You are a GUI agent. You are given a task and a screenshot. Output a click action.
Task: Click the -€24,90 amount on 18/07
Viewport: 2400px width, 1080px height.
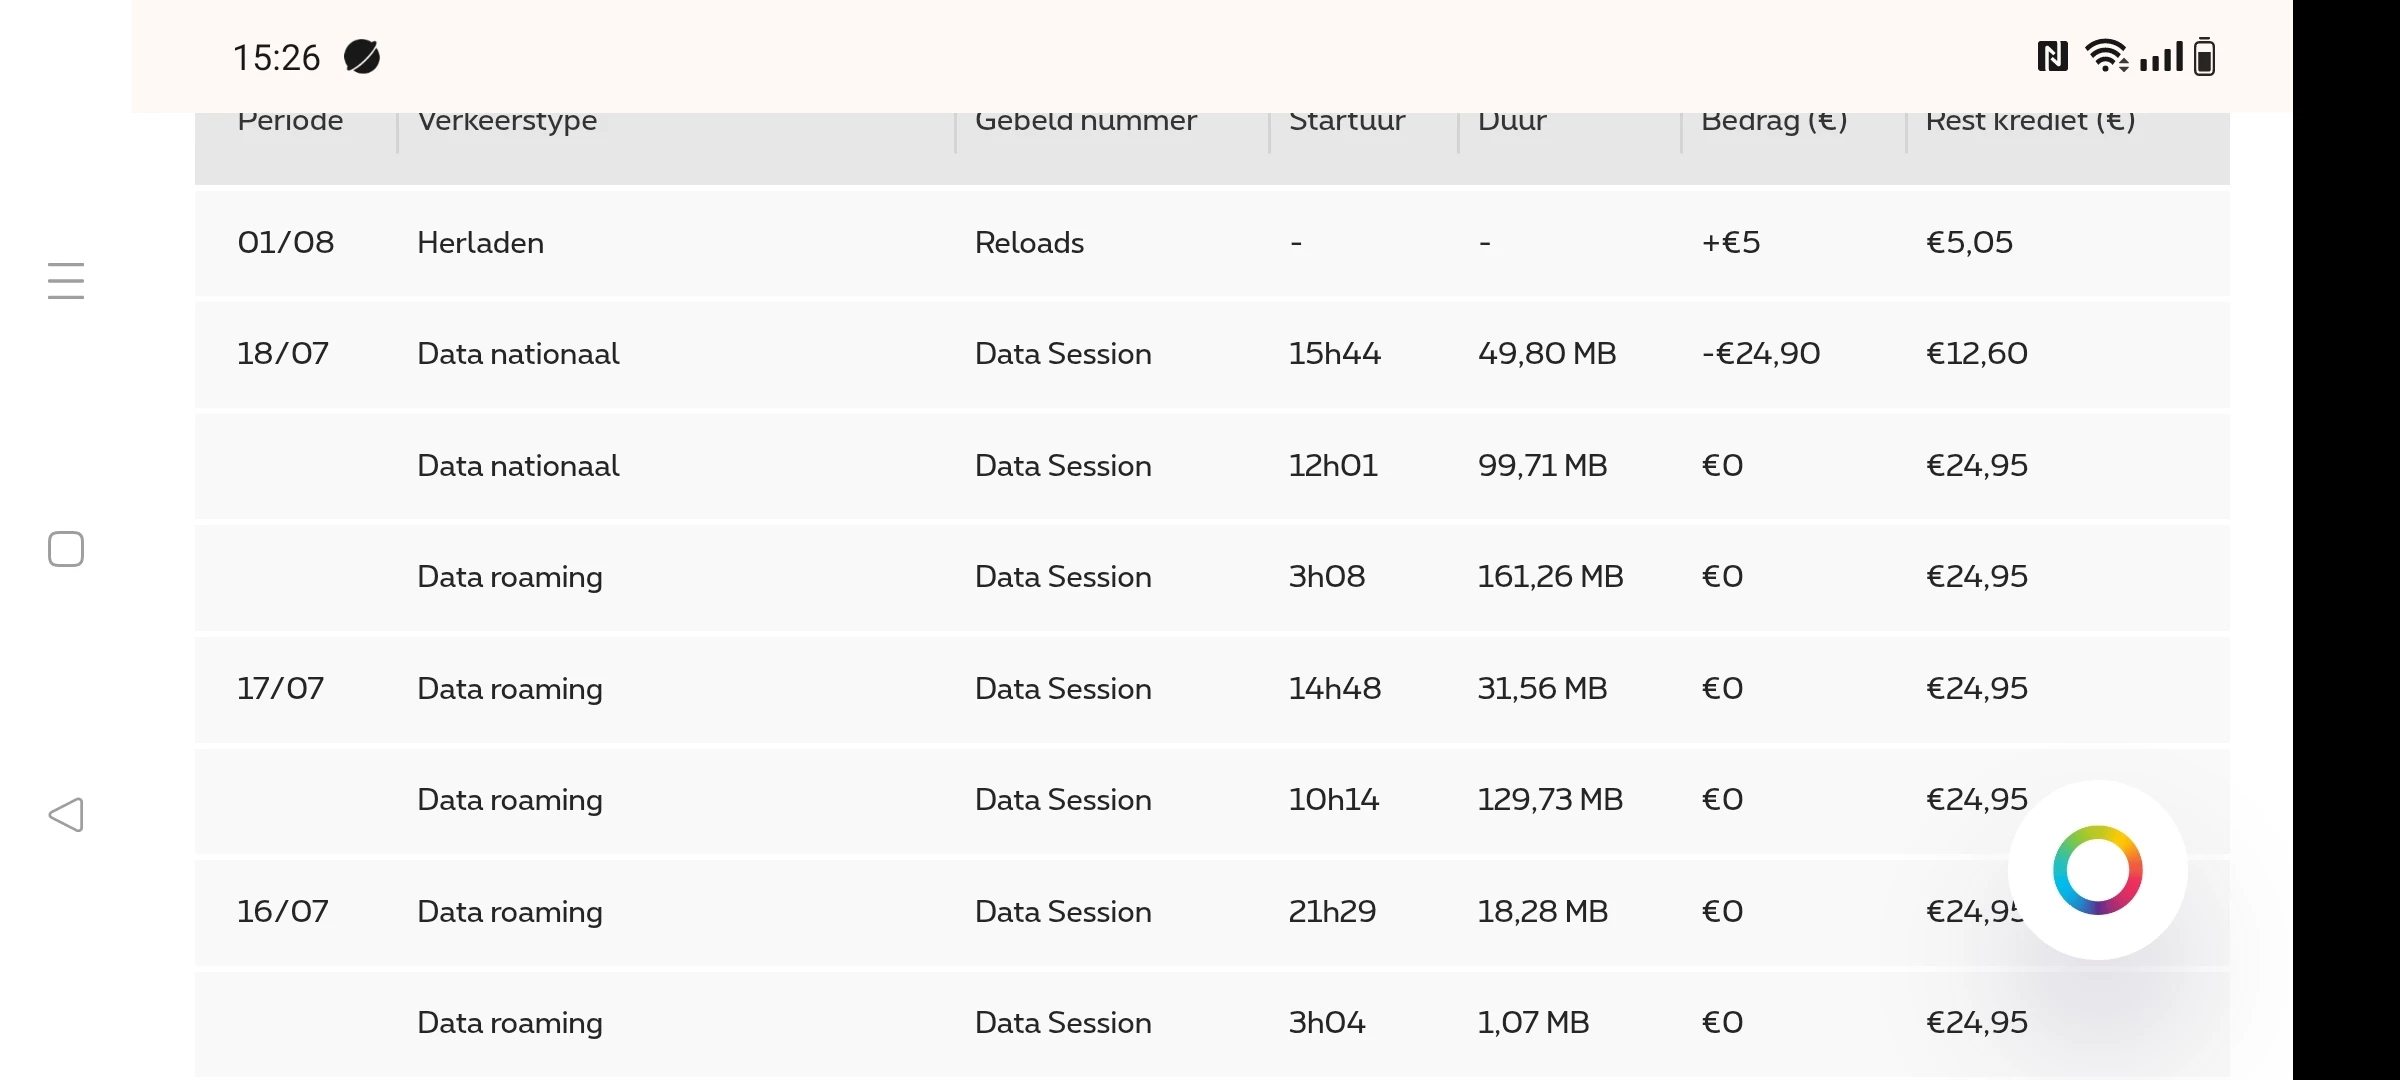(1760, 354)
